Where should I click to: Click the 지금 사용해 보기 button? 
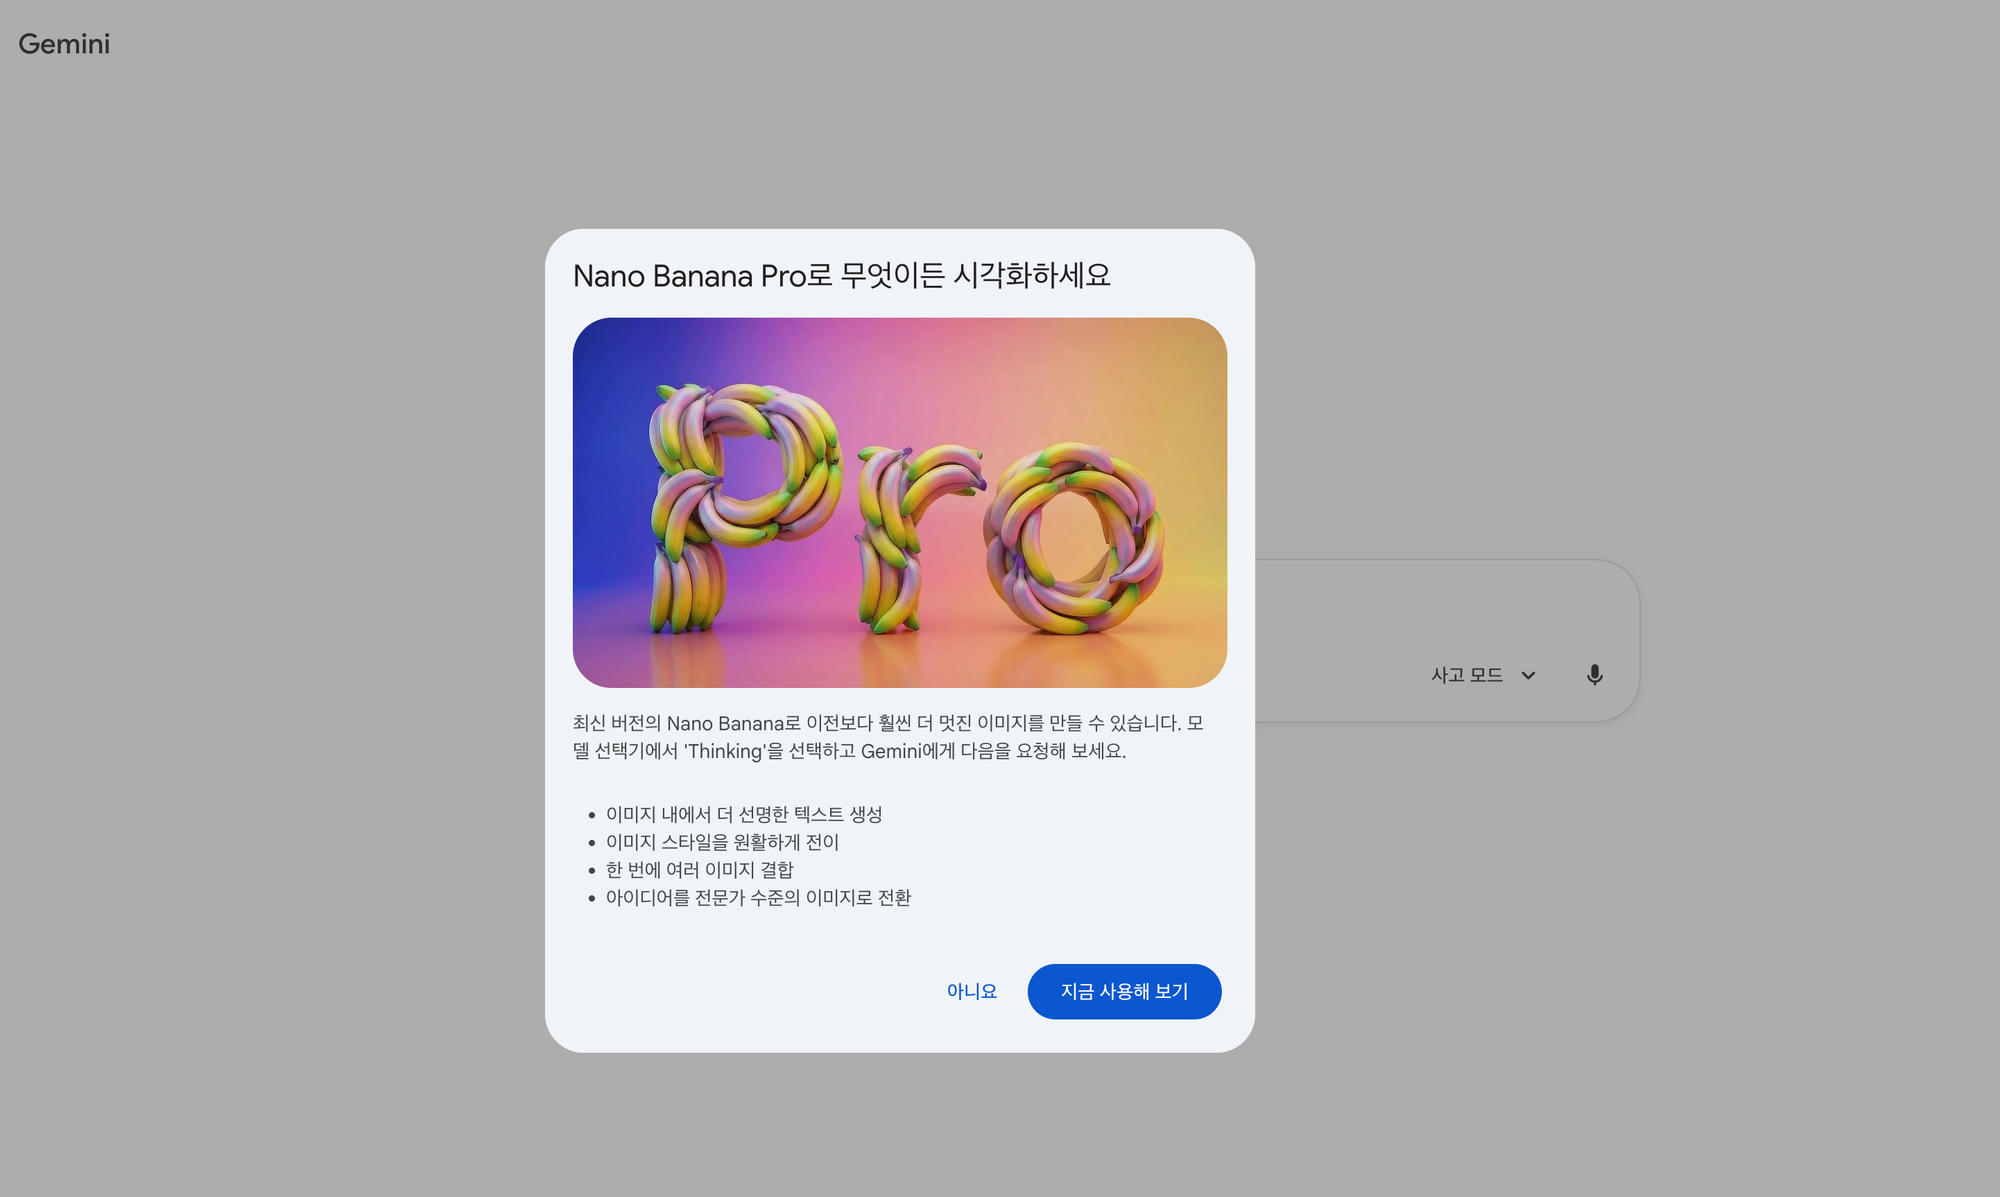click(1124, 991)
